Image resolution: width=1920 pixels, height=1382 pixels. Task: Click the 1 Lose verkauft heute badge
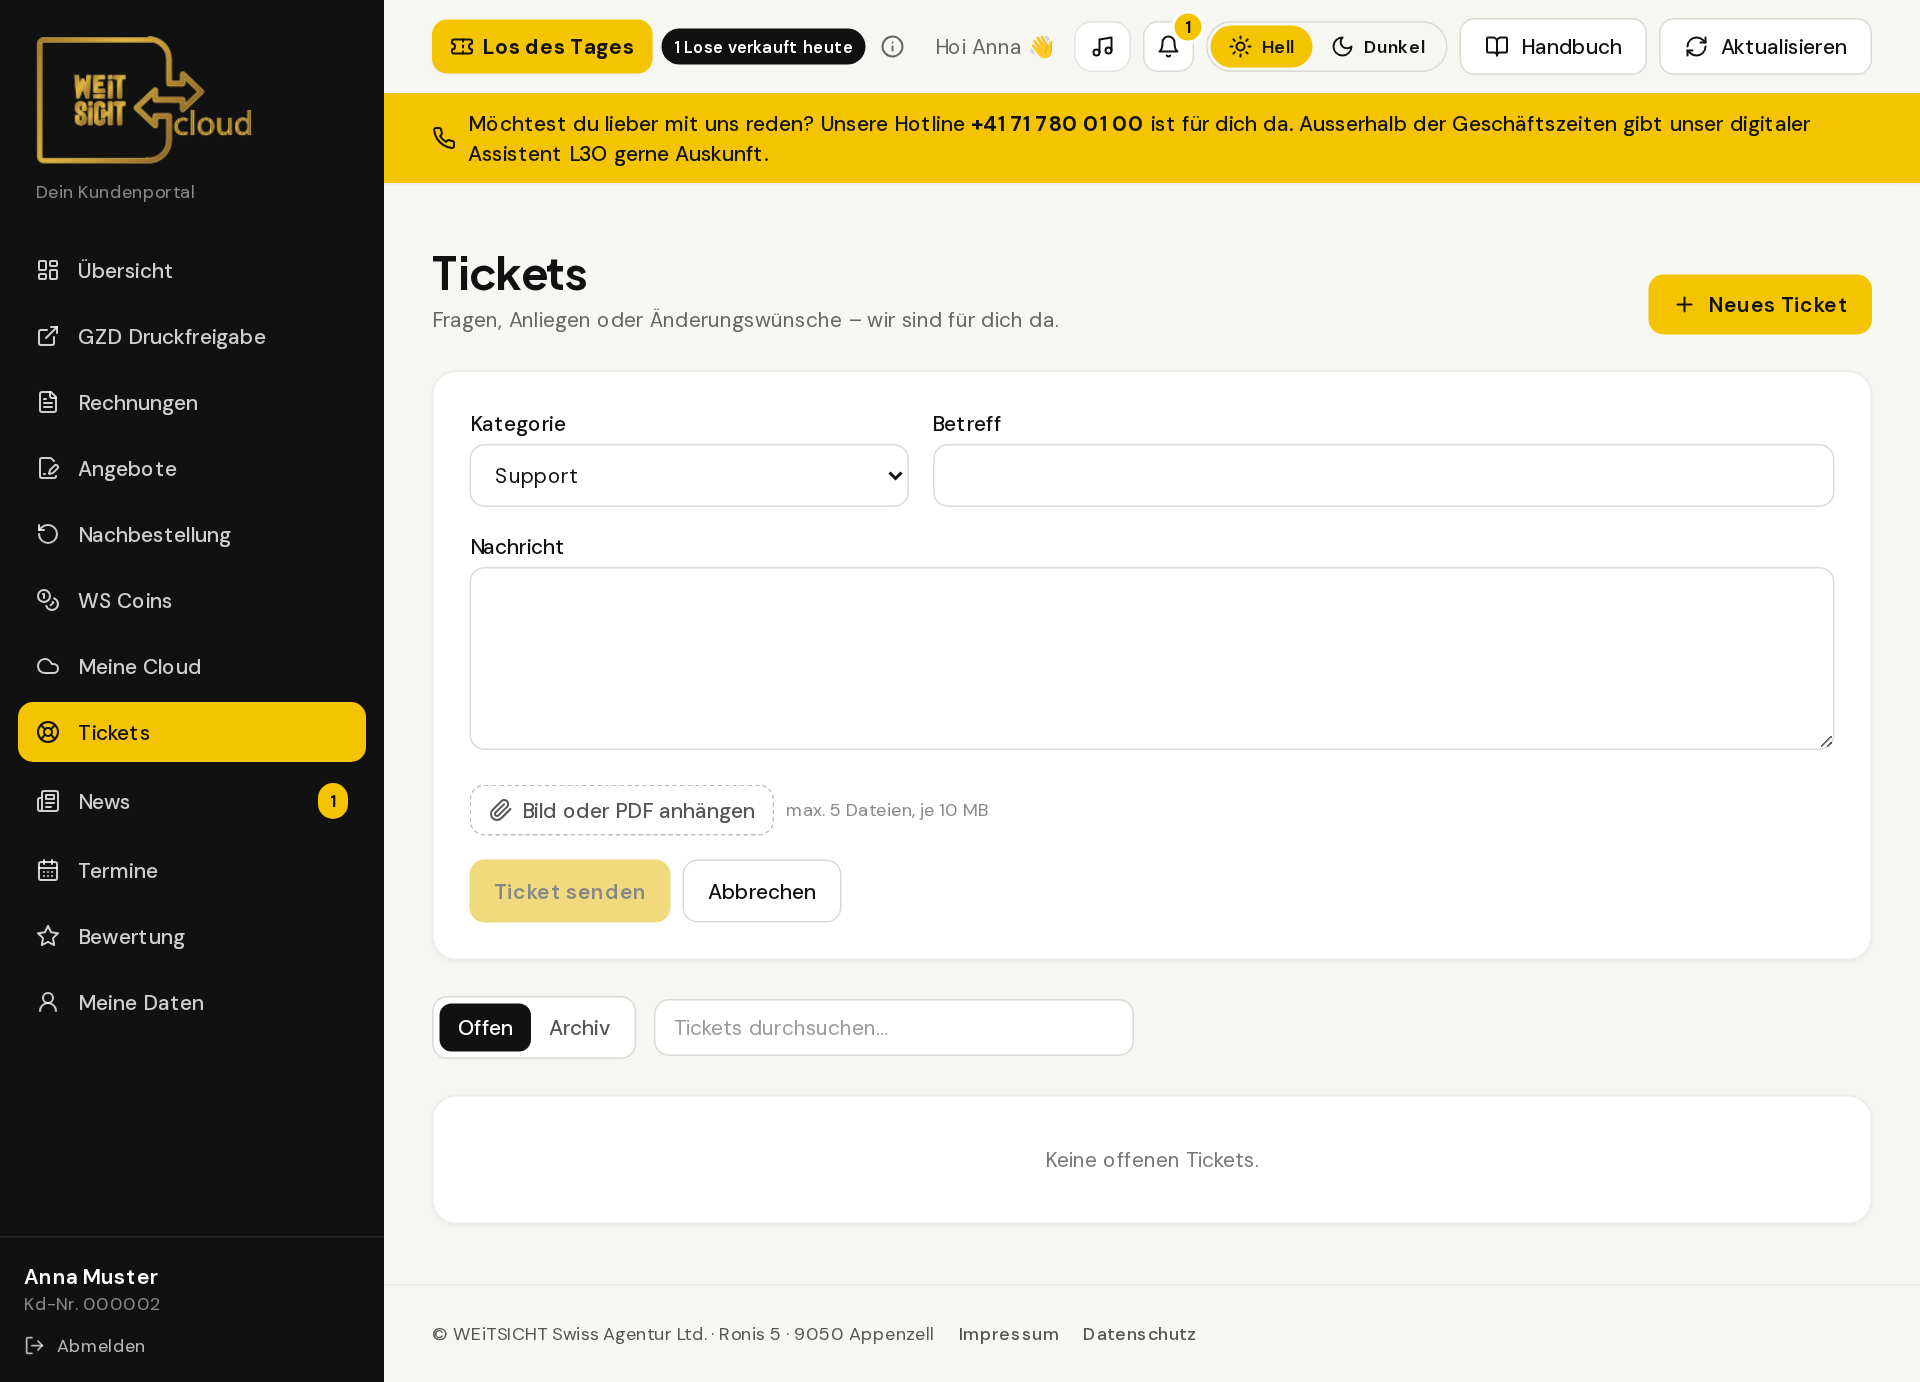point(763,47)
